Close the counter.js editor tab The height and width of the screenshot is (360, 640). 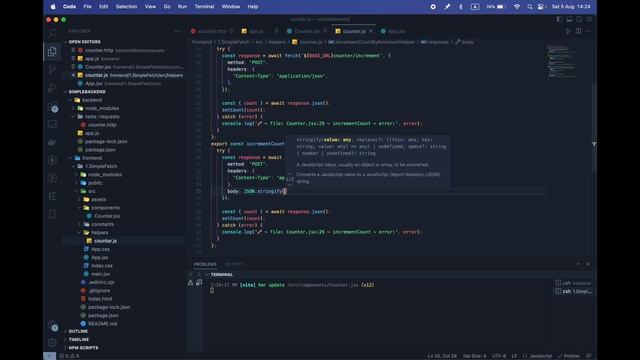(x=371, y=31)
